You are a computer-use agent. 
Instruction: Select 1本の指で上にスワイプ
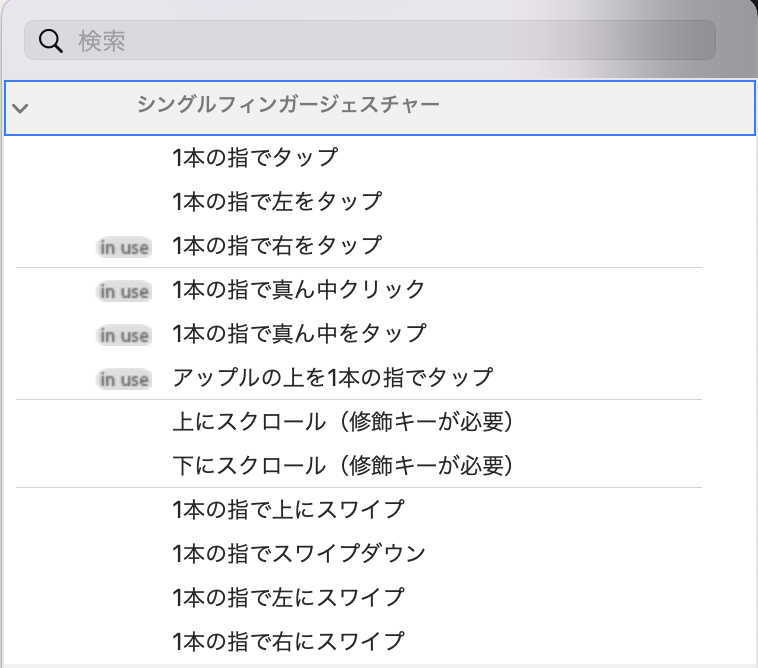click(x=289, y=509)
